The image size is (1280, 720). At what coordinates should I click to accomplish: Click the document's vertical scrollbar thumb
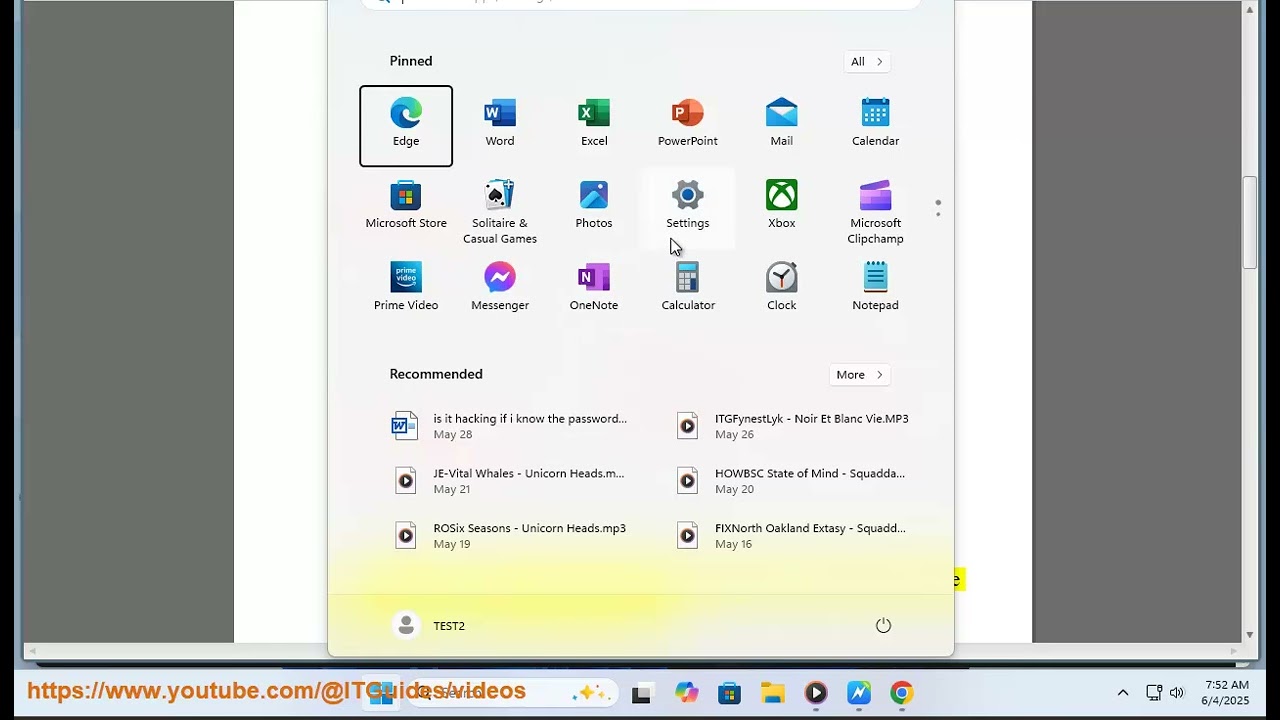(x=1250, y=222)
